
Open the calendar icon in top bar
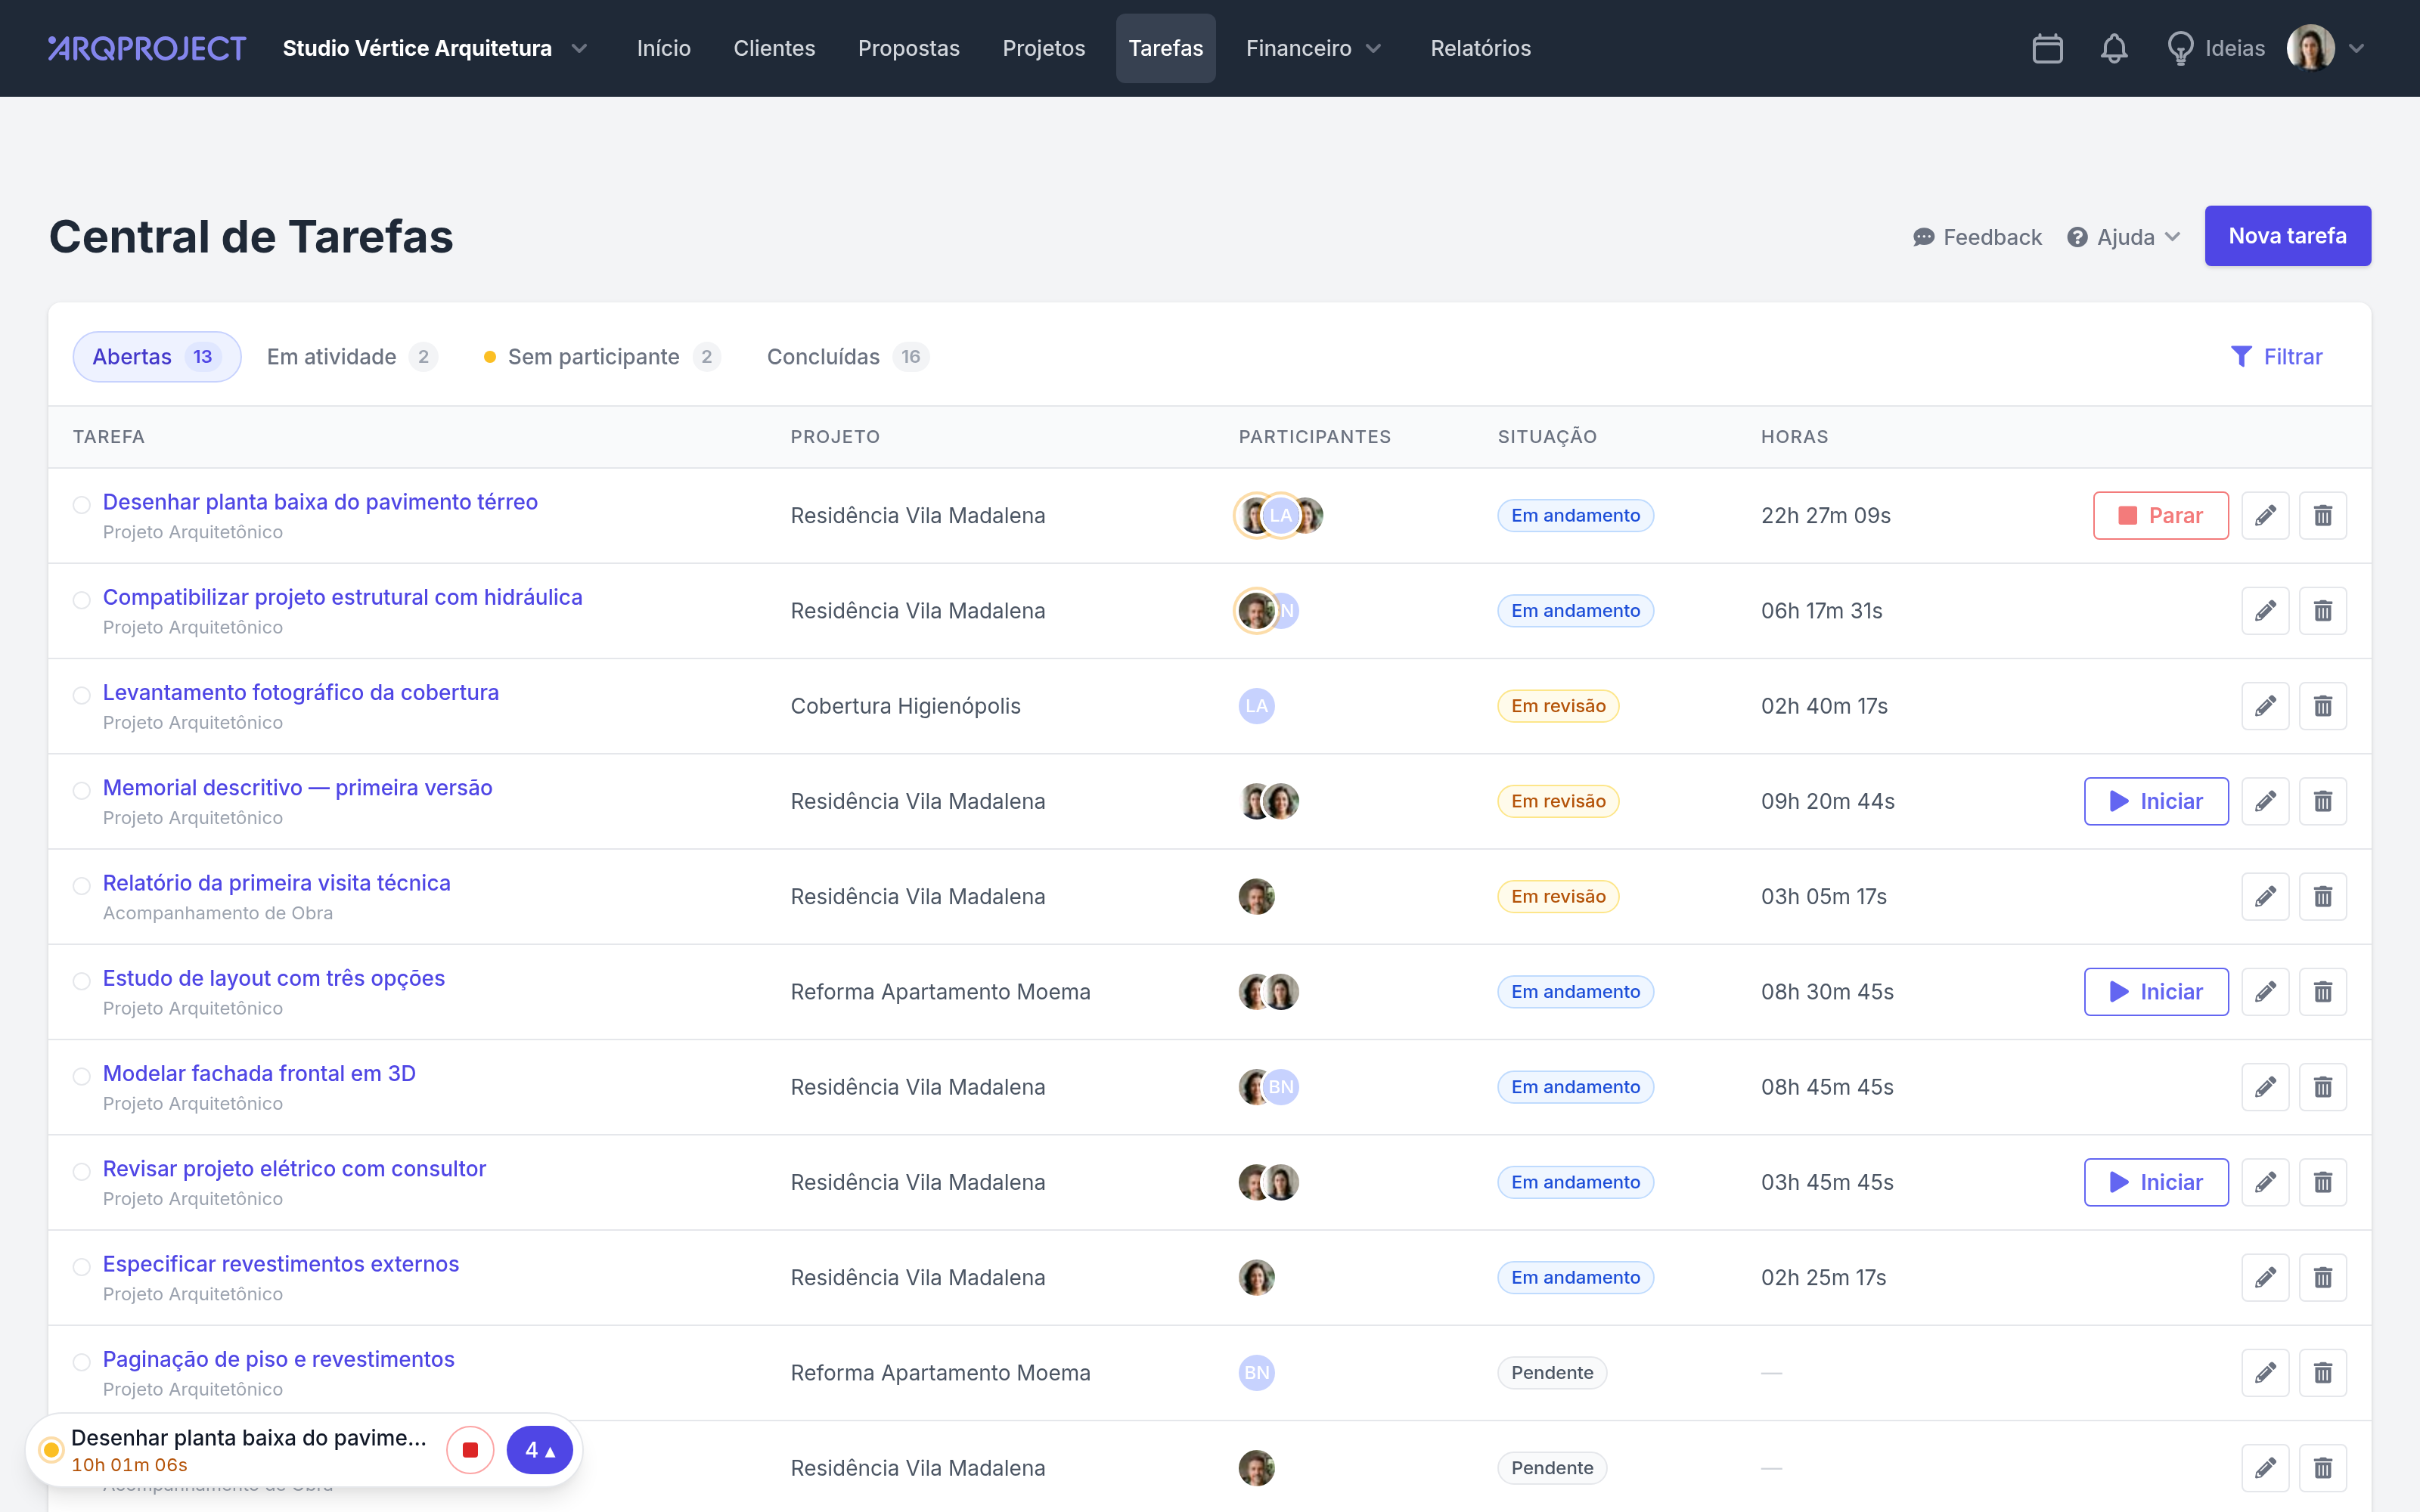pos(2047,48)
